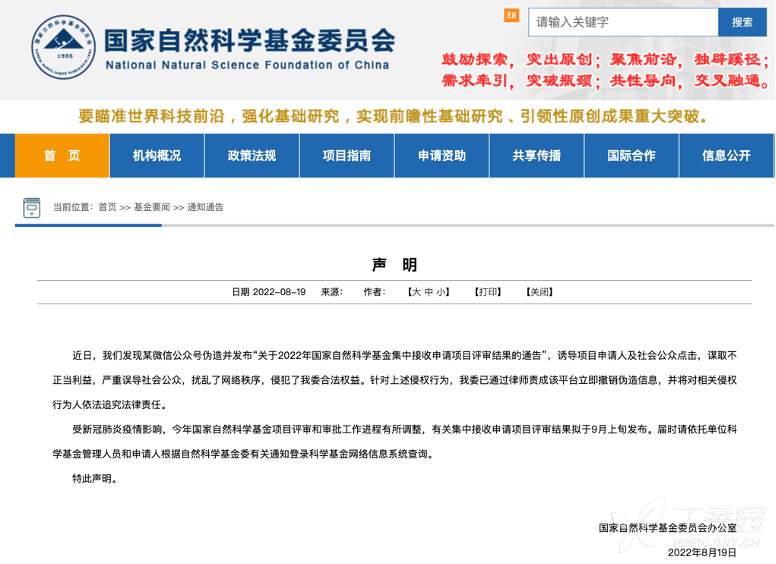Click 通知通告 in the breadcrumb
The width and height of the screenshot is (776, 564).
pyautogui.click(x=206, y=207)
